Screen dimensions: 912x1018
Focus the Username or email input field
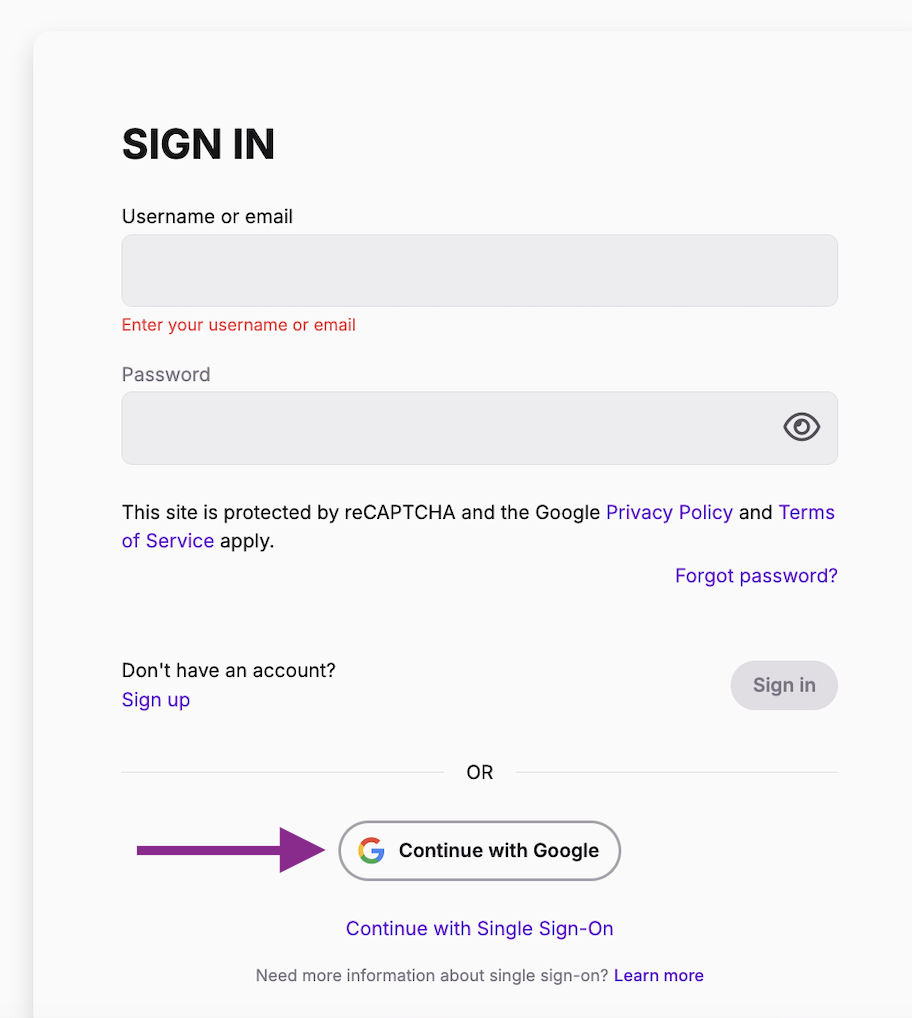pos(479,271)
